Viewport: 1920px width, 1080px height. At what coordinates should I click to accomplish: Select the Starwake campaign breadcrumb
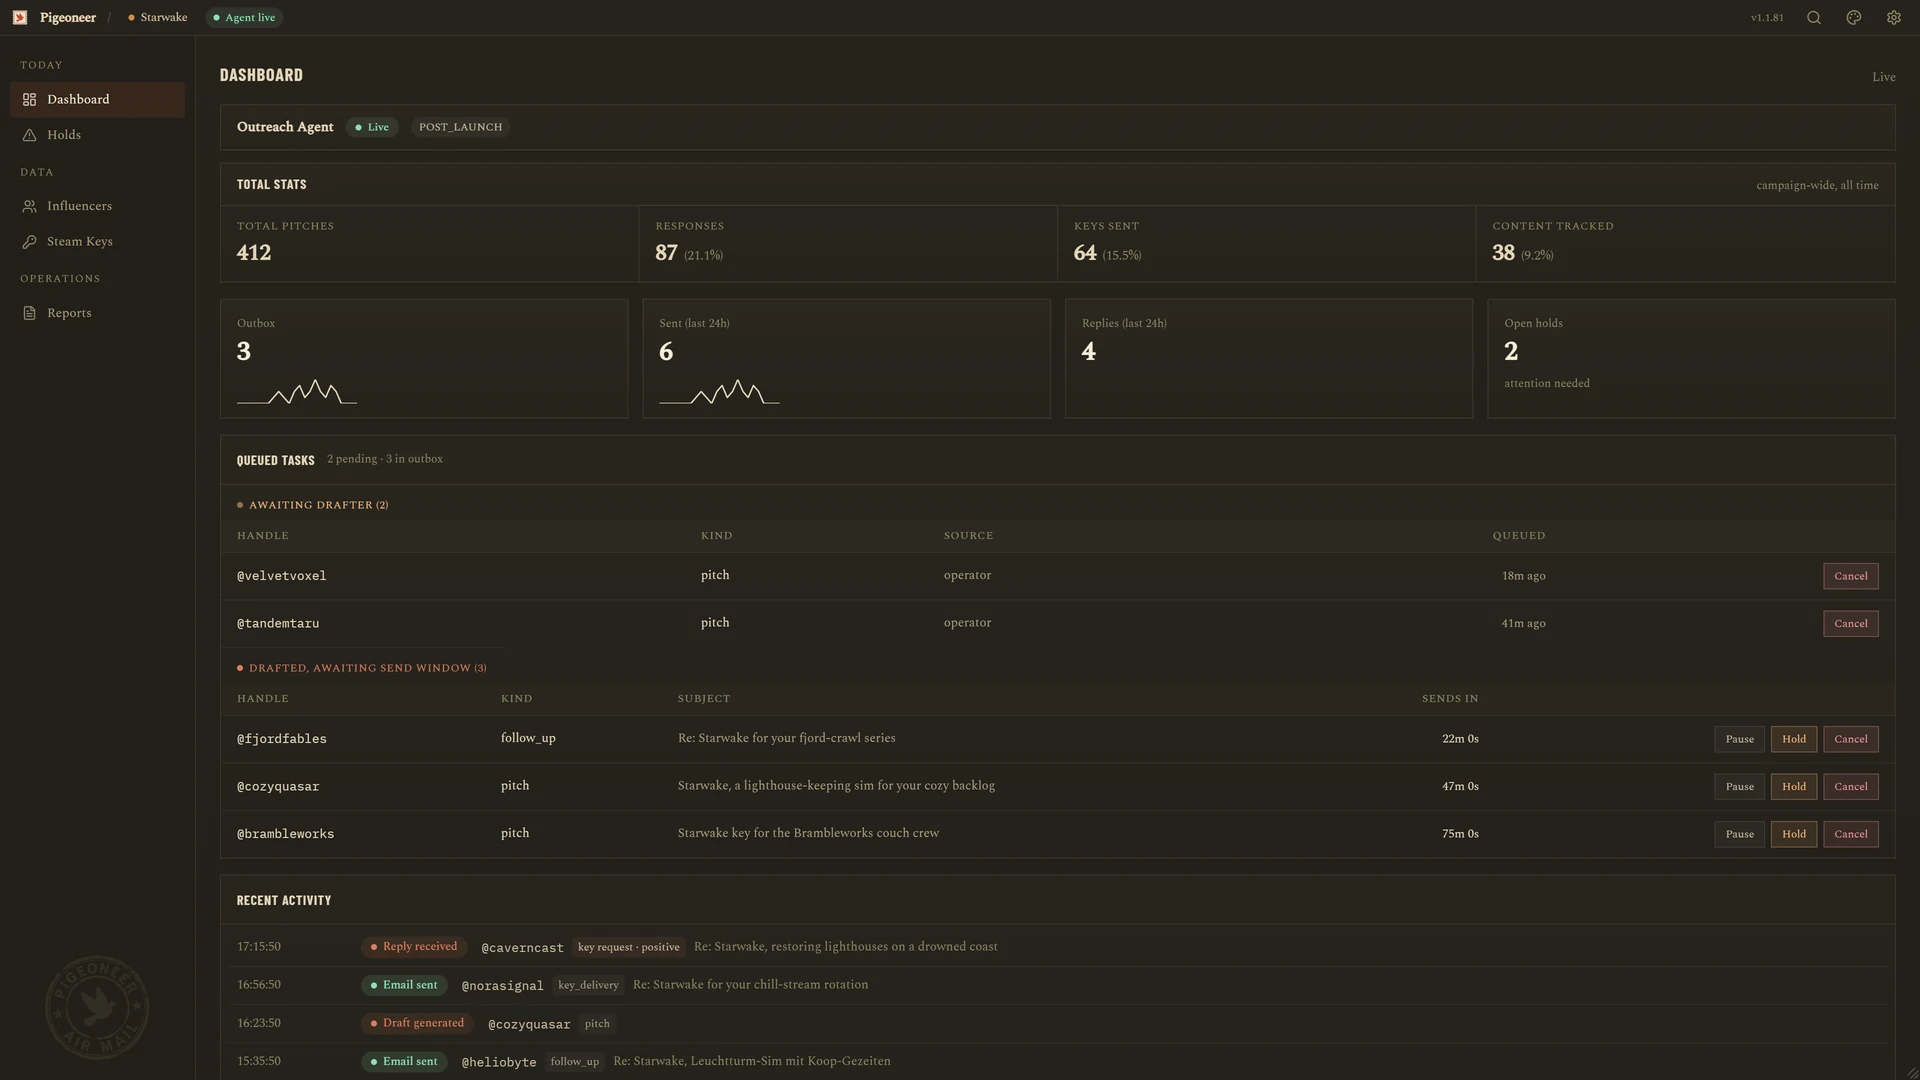click(x=158, y=18)
